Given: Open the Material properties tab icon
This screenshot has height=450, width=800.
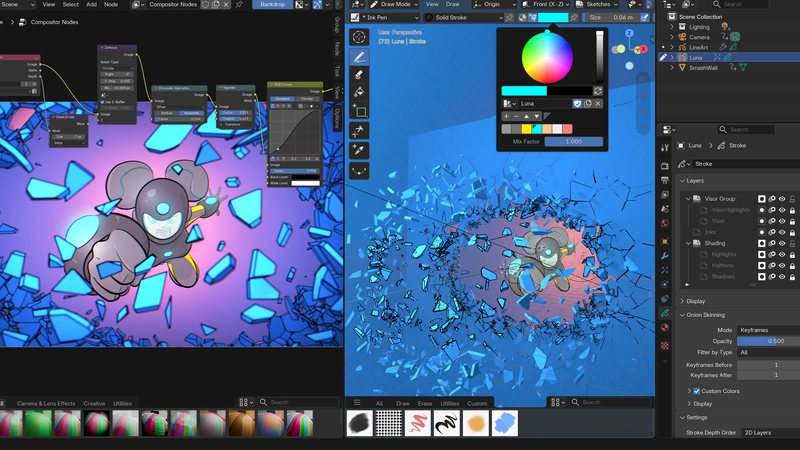Looking at the screenshot, I should click(664, 328).
